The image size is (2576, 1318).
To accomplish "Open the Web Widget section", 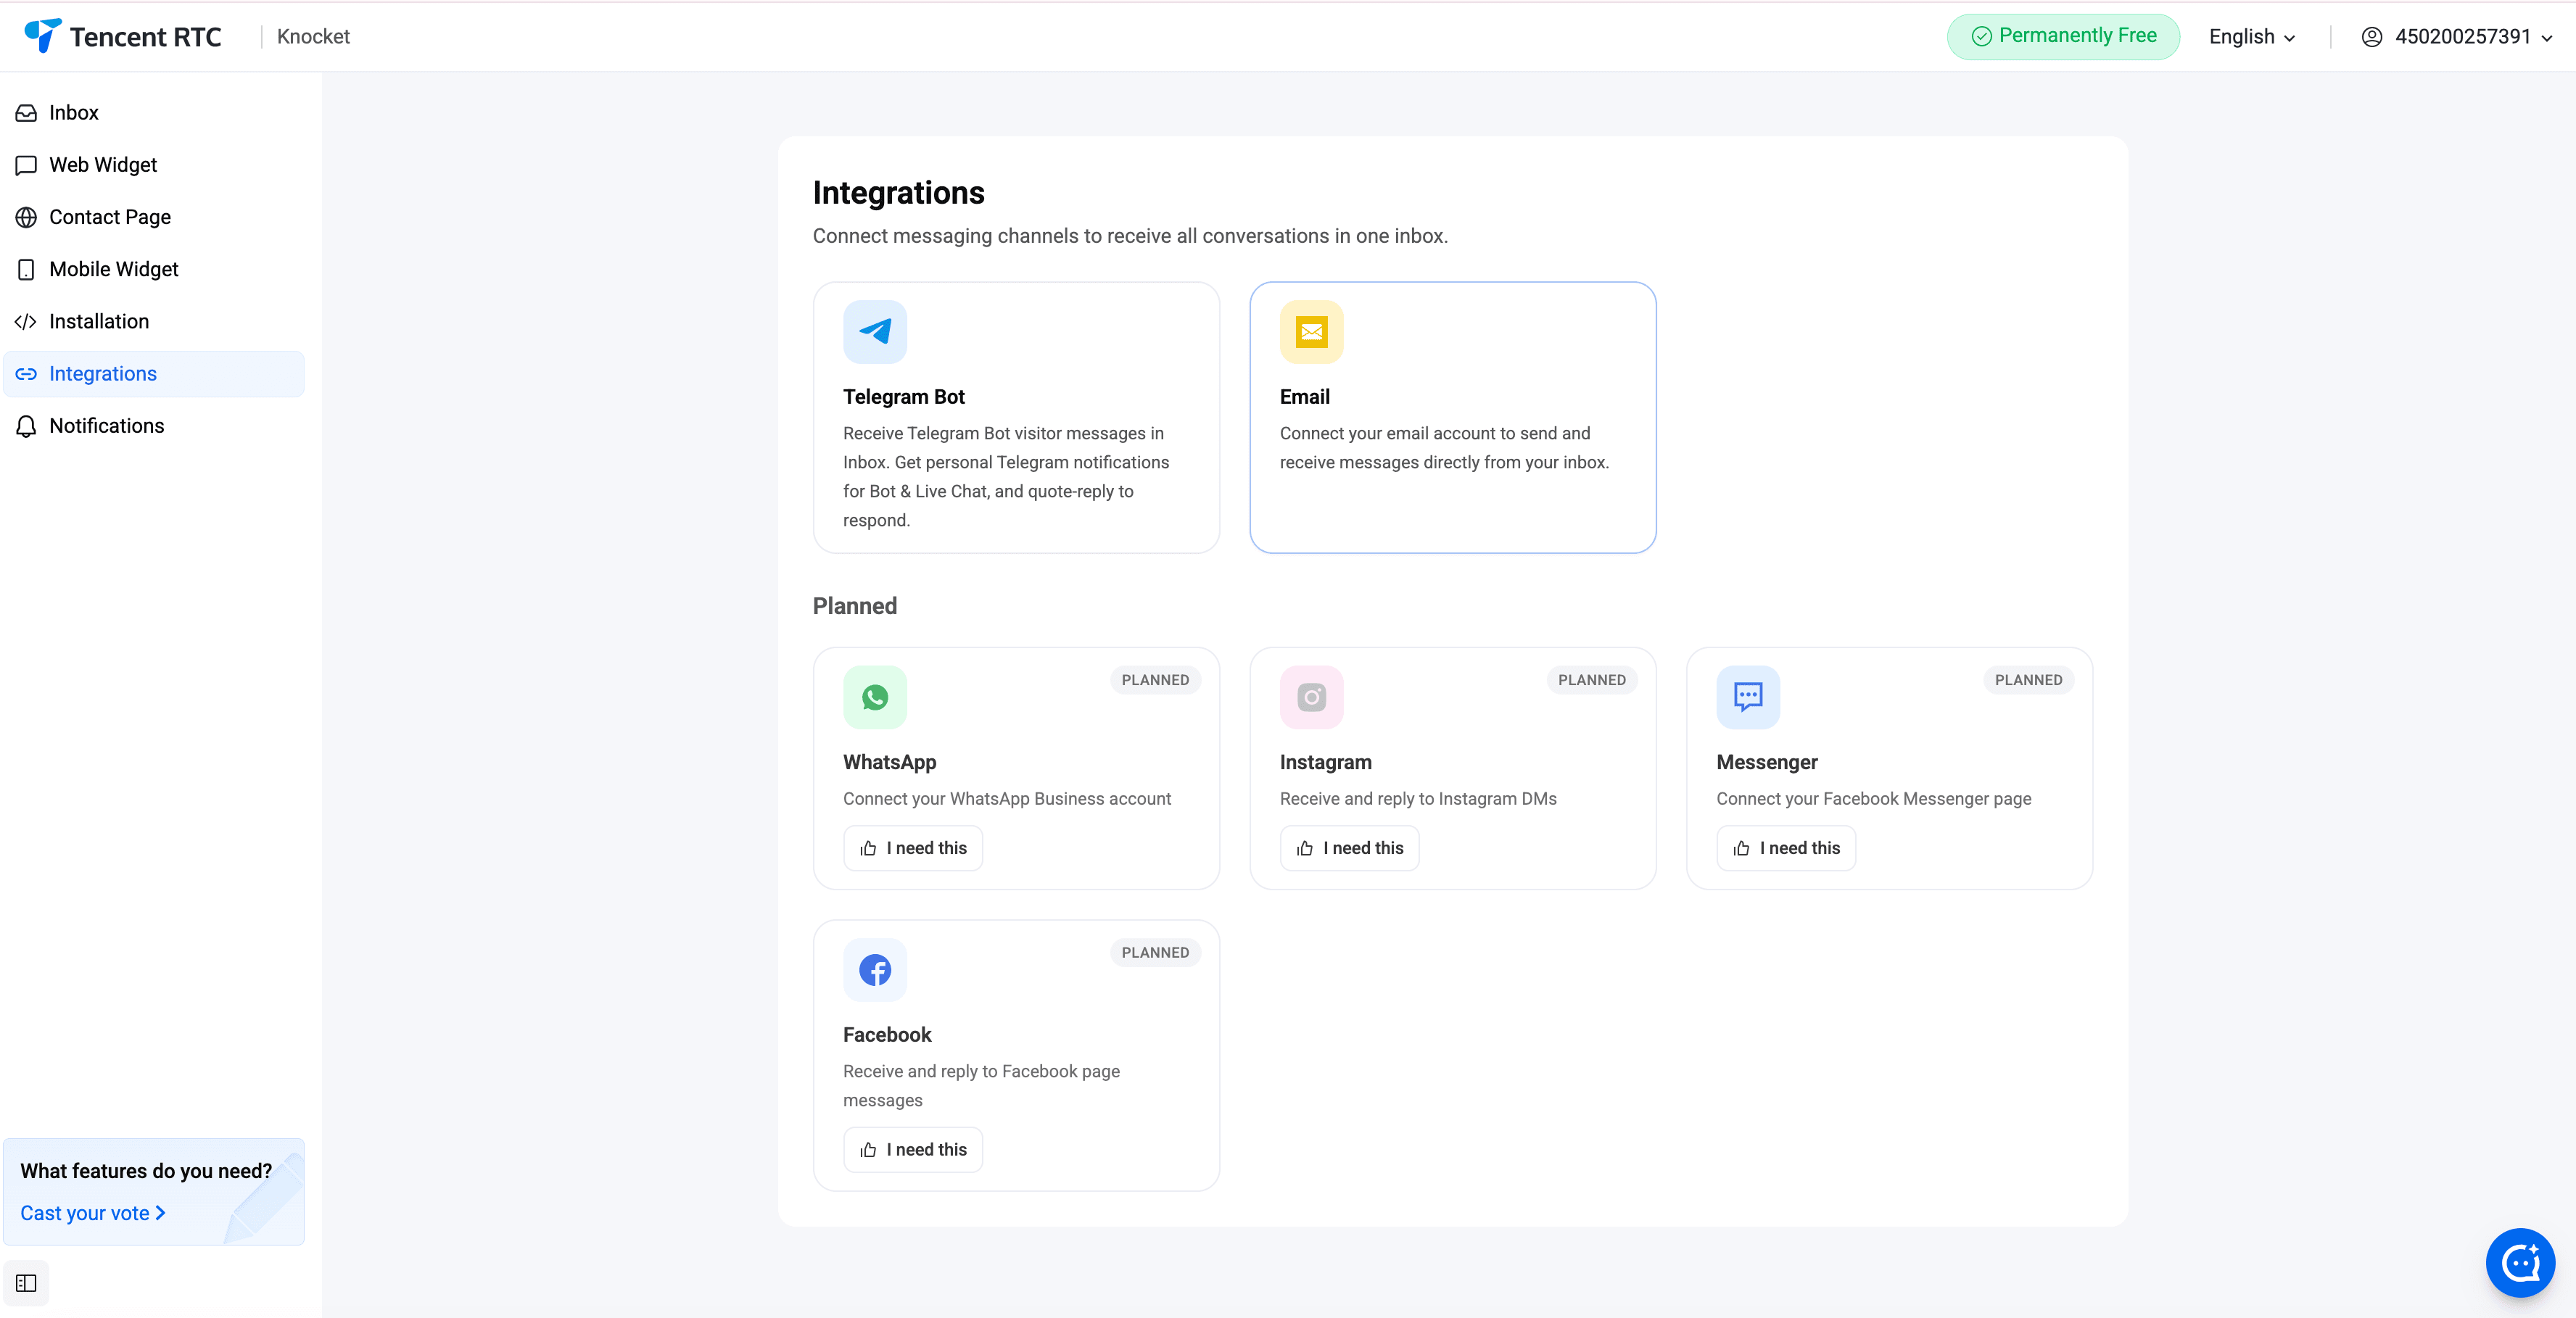I will [154, 165].
